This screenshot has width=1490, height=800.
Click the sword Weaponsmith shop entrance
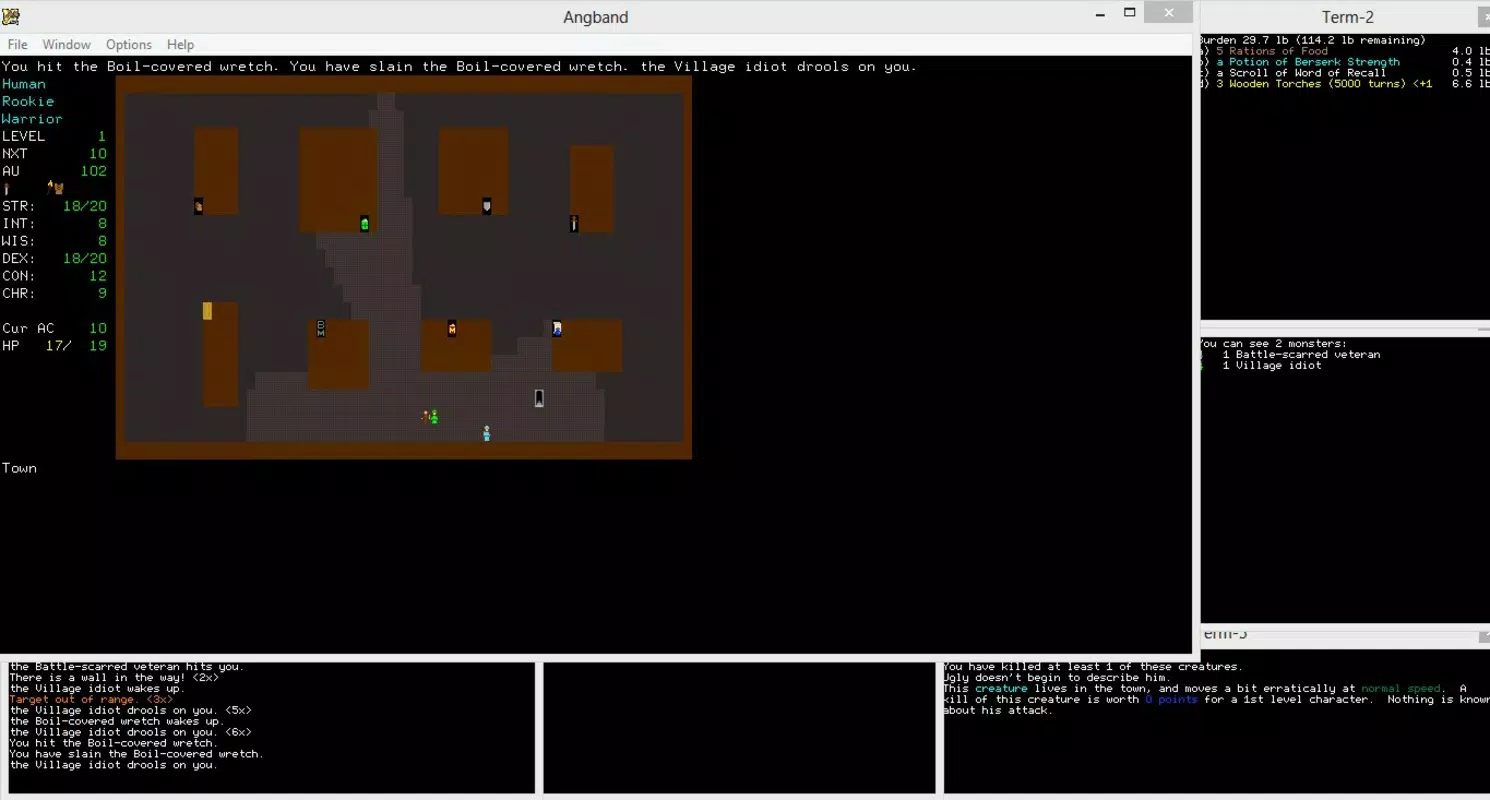(574, 224)
